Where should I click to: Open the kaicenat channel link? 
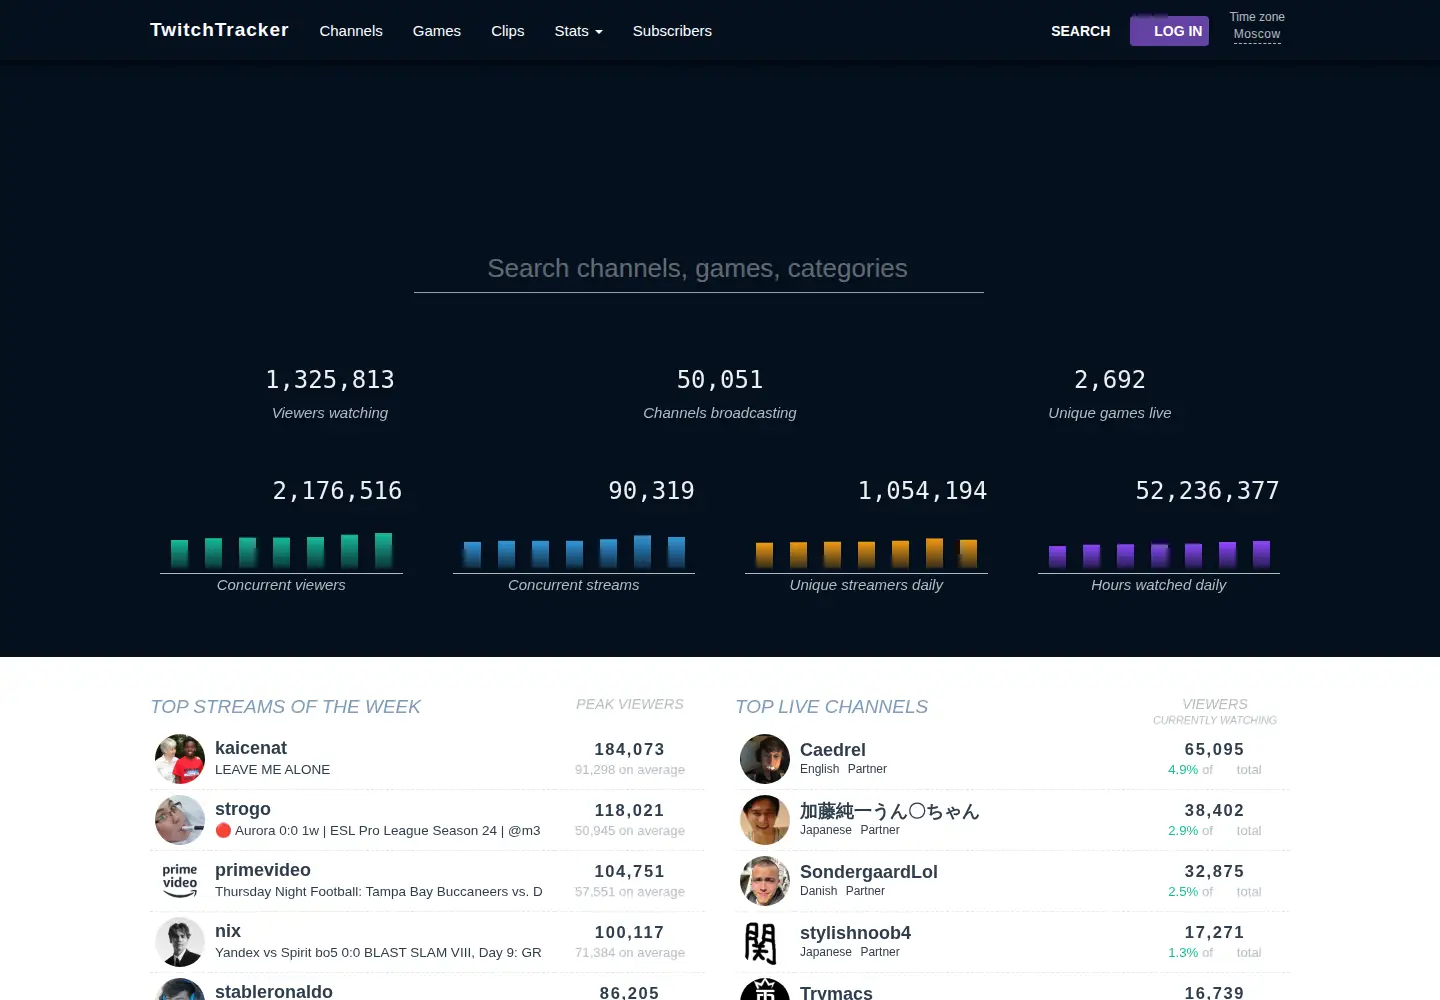coord(250,748)
